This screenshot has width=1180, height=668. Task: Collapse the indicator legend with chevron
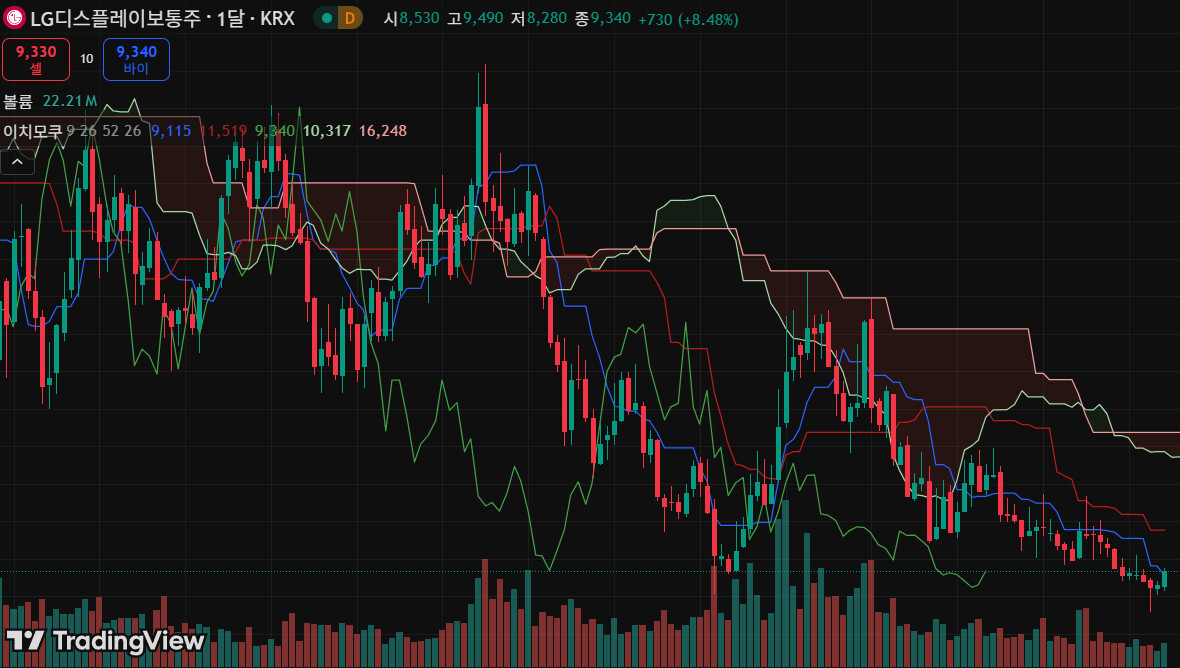click(x=17, y=162)
